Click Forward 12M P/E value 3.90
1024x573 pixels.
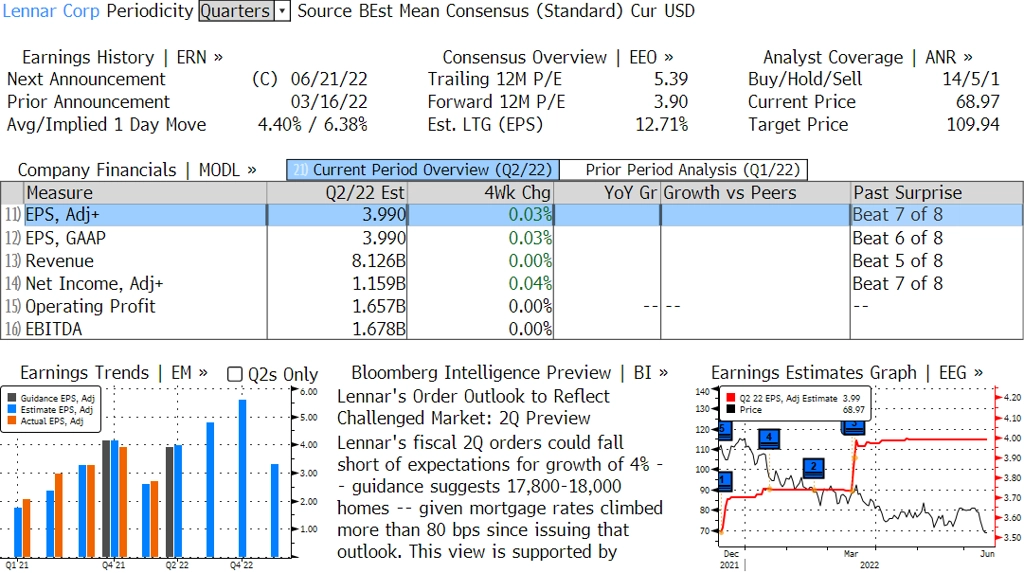(671, 102)
